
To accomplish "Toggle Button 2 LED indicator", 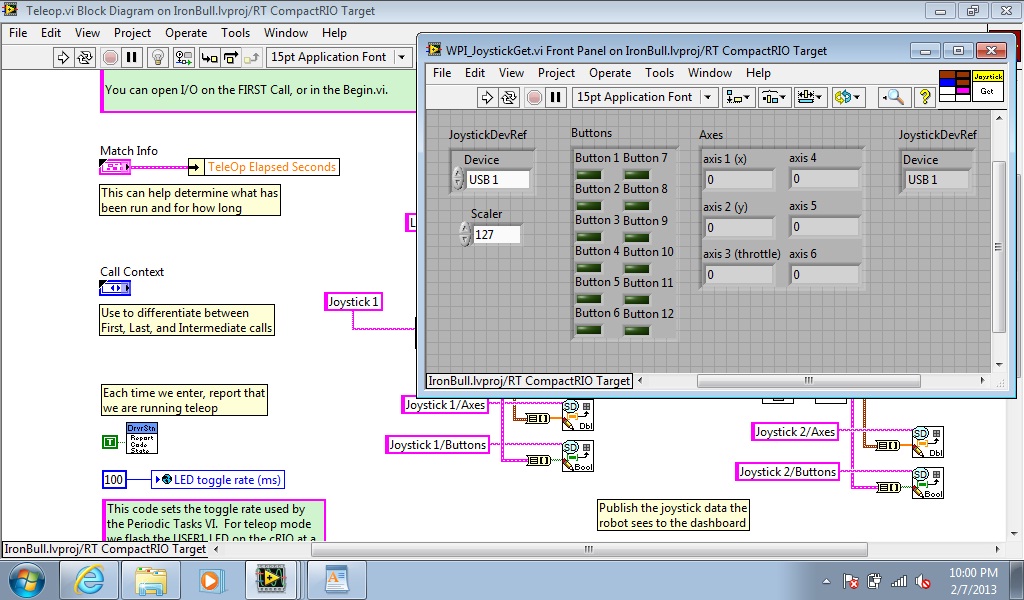I will [x=589, y=206].
